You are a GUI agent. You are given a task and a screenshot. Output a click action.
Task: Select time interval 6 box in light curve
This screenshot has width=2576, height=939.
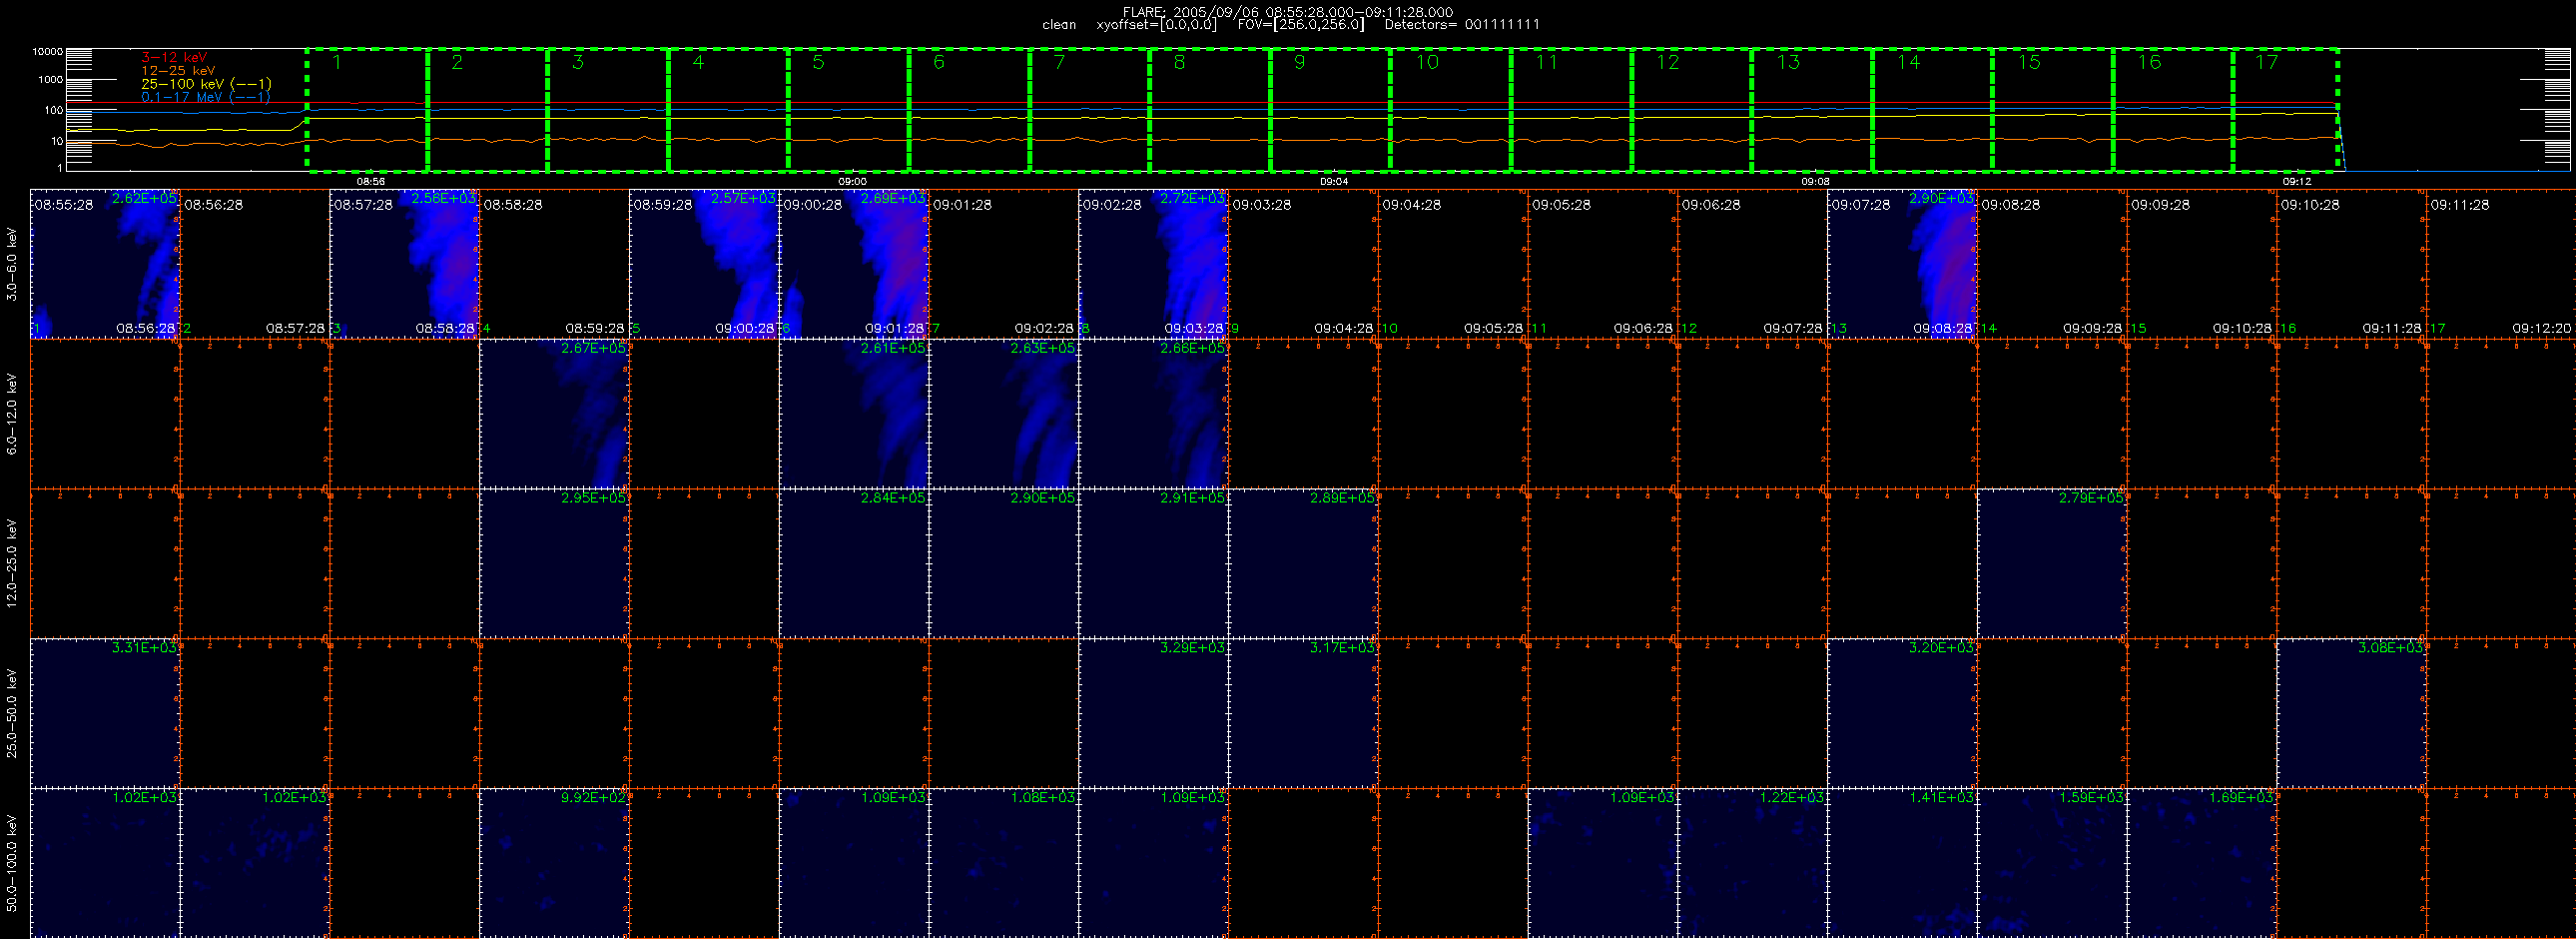point(969,110)
